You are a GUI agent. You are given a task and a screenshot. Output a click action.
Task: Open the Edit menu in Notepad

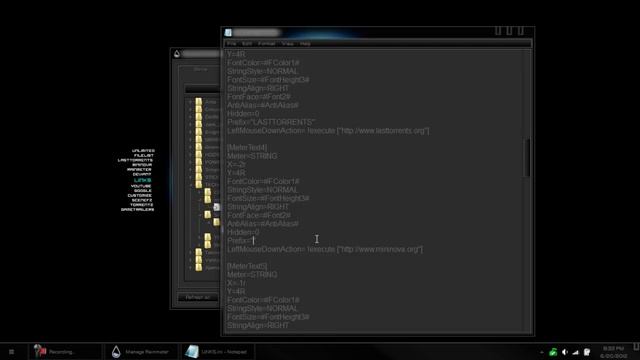click(x=247, y=43)
